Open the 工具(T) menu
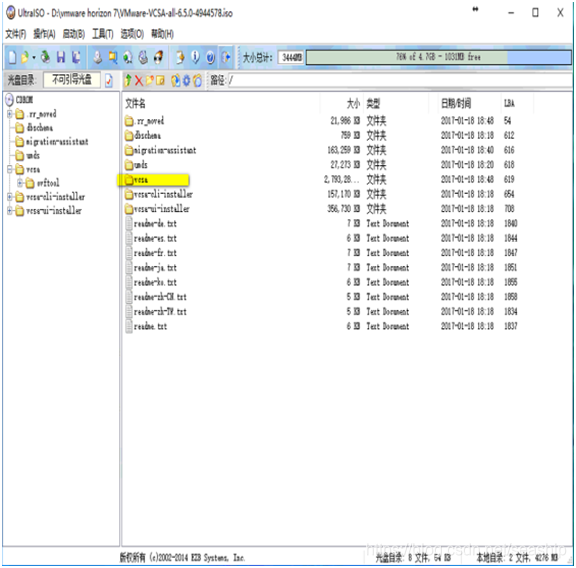The height and width of the screenshot is (568, 576). [102, 34]
